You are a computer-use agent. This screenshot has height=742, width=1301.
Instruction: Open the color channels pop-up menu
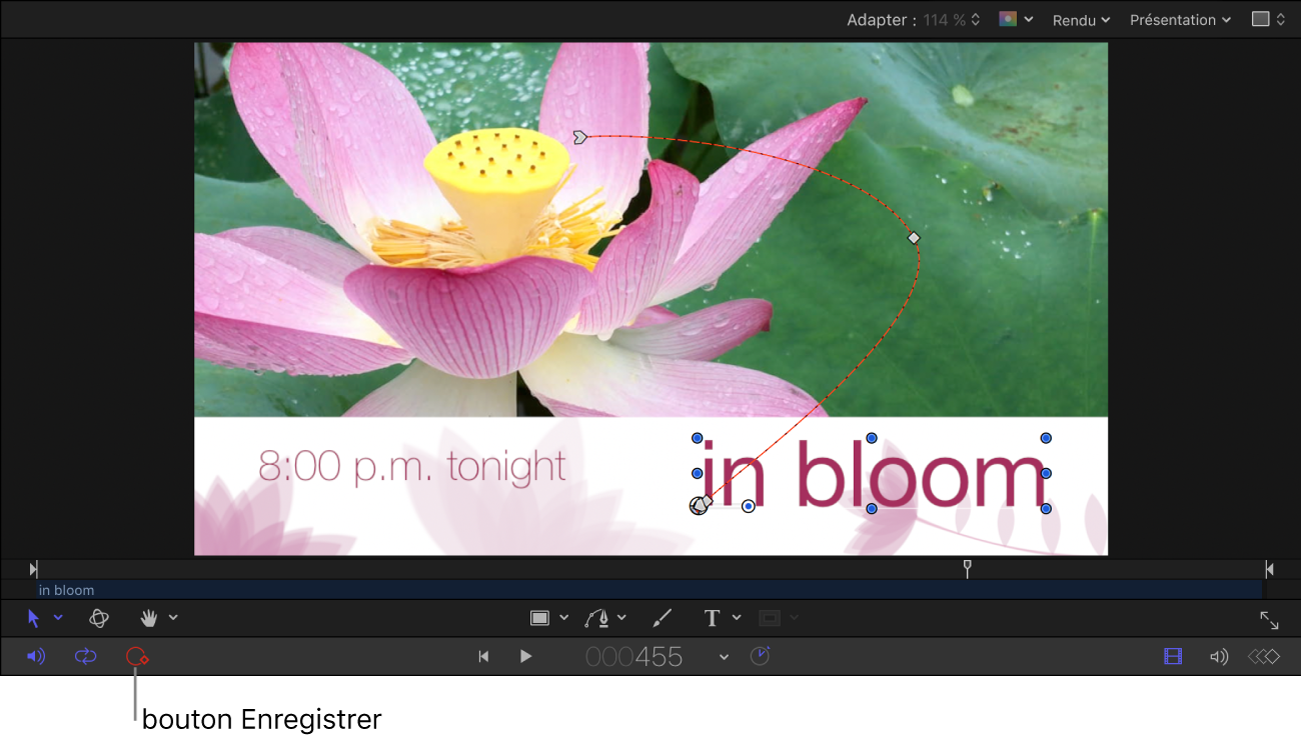(x=1015, y=20)
